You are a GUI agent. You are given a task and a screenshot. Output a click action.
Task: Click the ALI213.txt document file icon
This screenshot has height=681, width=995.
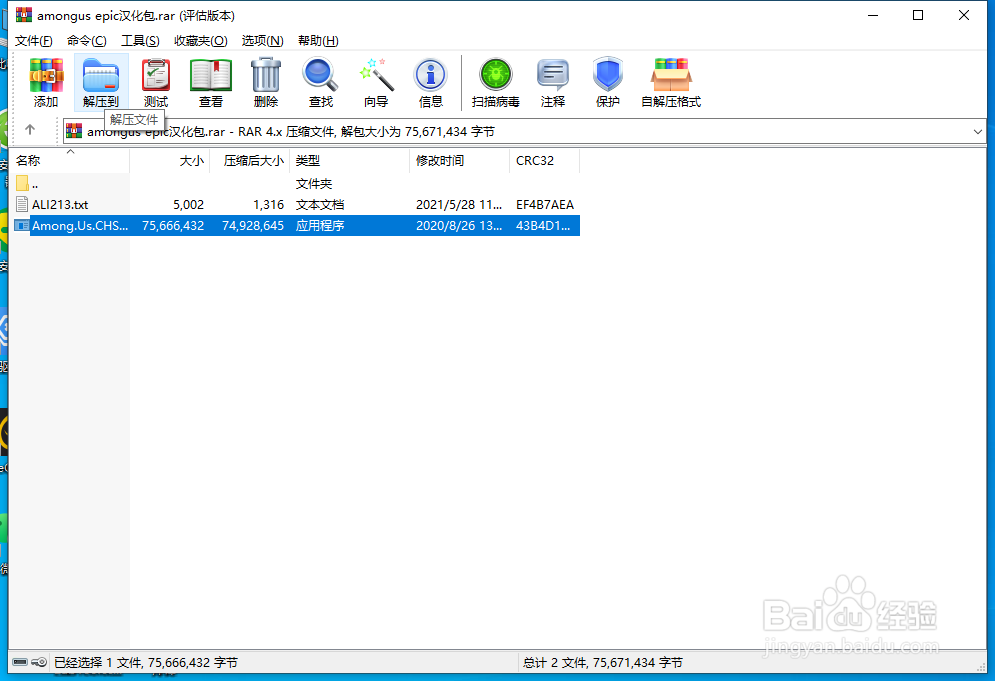[x=22, y=204]
